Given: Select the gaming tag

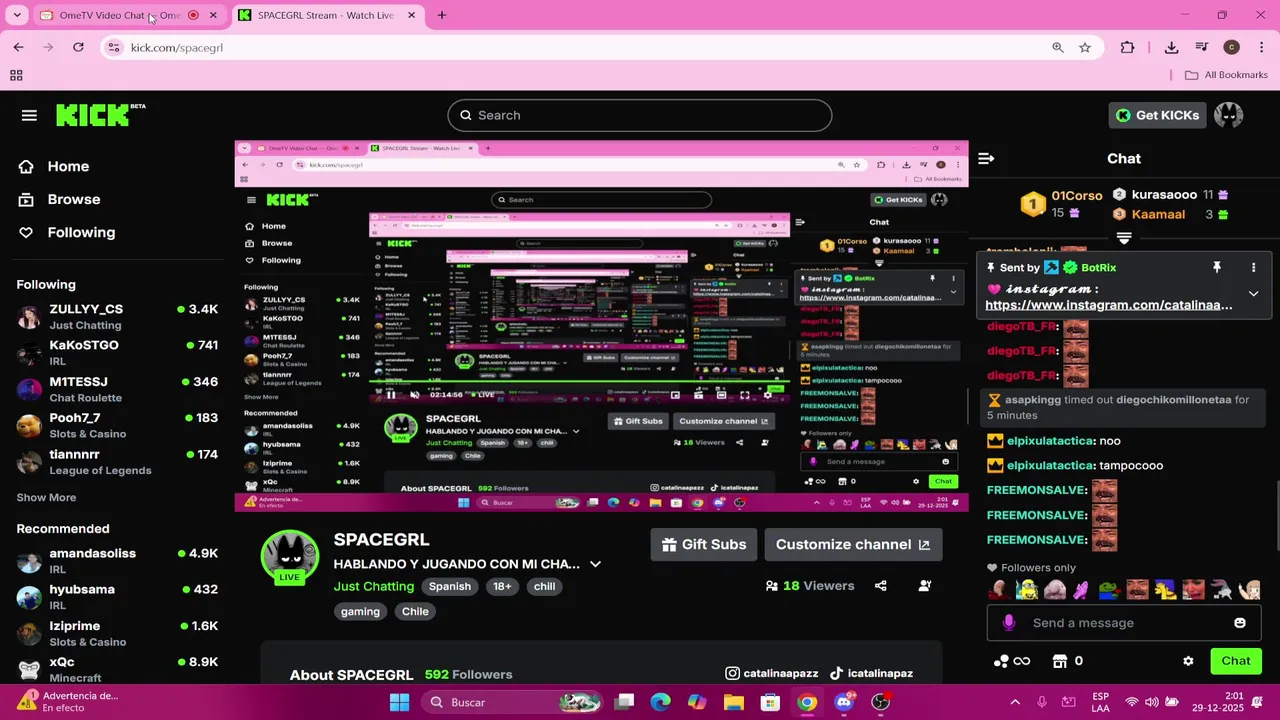Looking at the screenshot, I should (360, 611).
